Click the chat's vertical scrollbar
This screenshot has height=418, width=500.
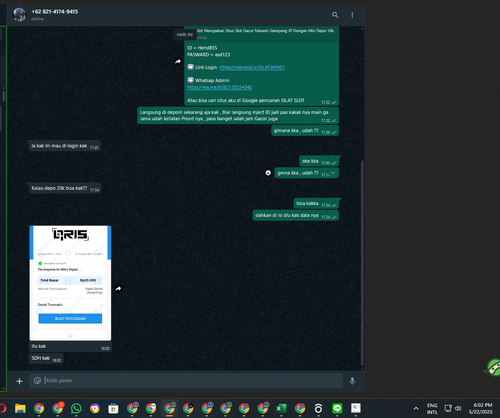(x=362, y=263)
